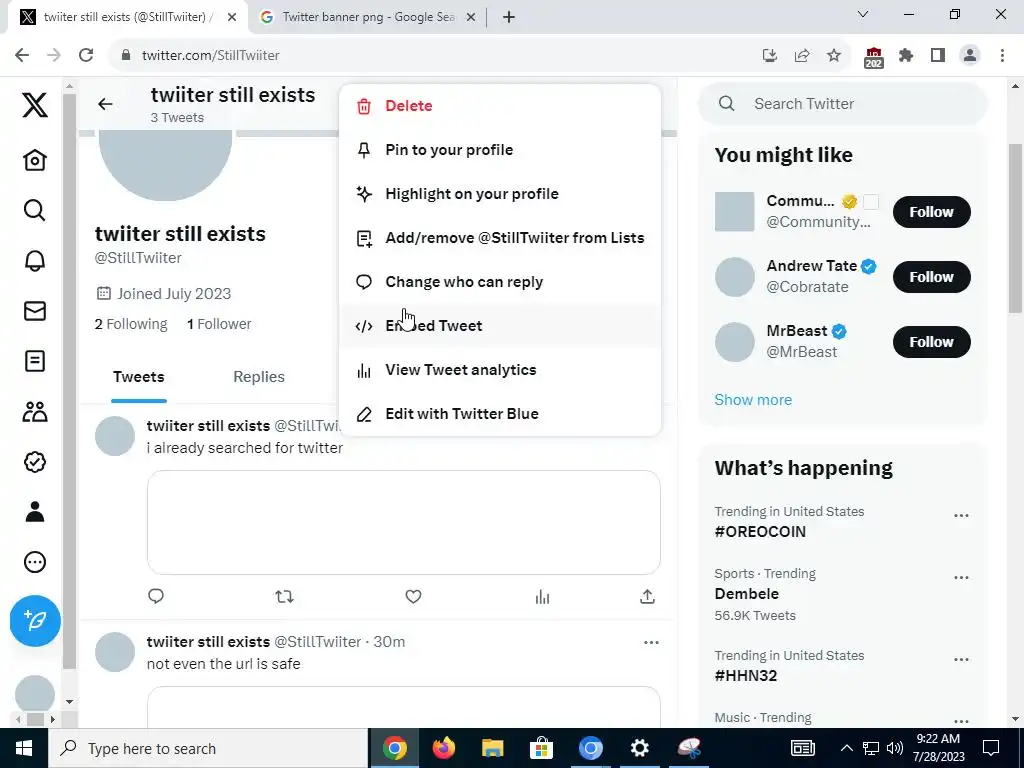Click Windows taskbar search box
Screen dimensions: 1024x768
pyautogui.click(x=208, y=748)
